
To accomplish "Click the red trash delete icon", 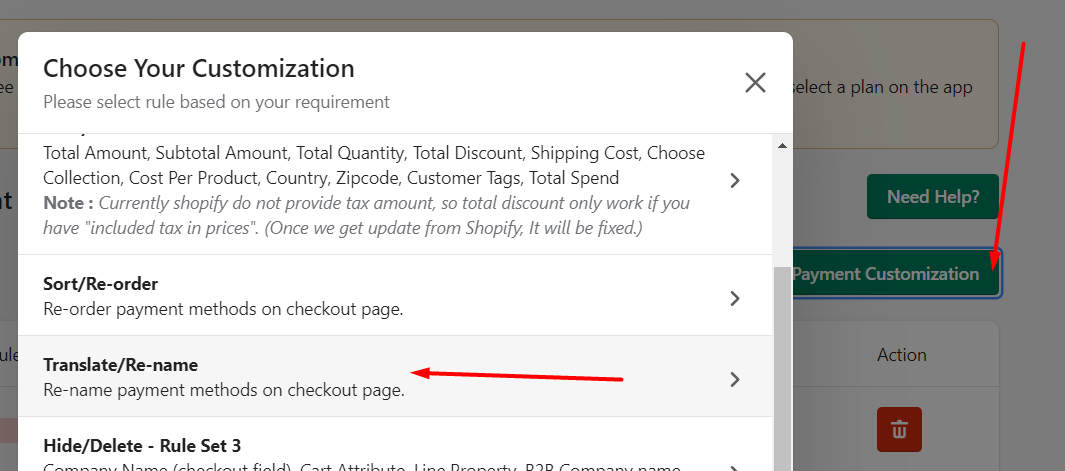I will (x=899, y=430).
